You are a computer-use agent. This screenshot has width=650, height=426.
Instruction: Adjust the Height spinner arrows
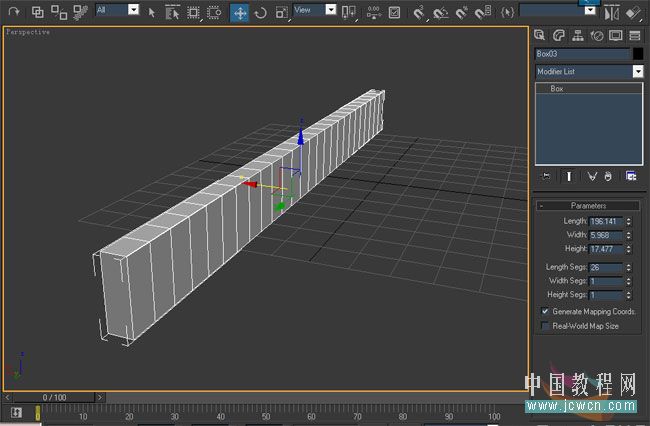click(629, 249)
